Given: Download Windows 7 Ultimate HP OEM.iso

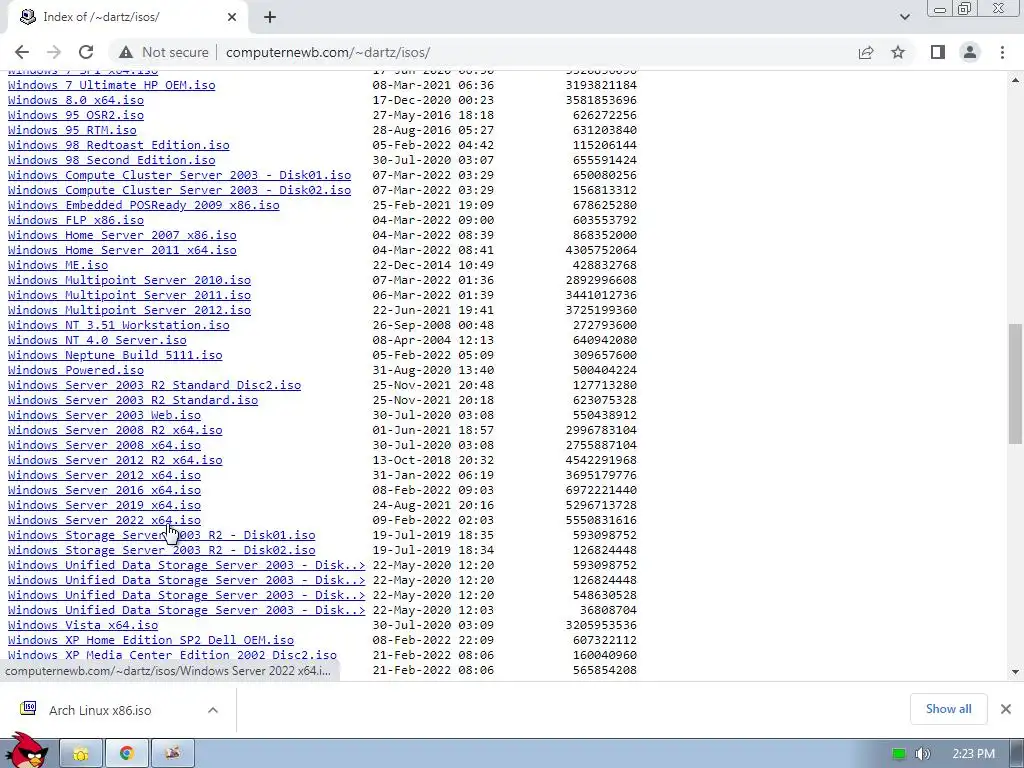Looking at the screenshot, I should pos(112,85).
